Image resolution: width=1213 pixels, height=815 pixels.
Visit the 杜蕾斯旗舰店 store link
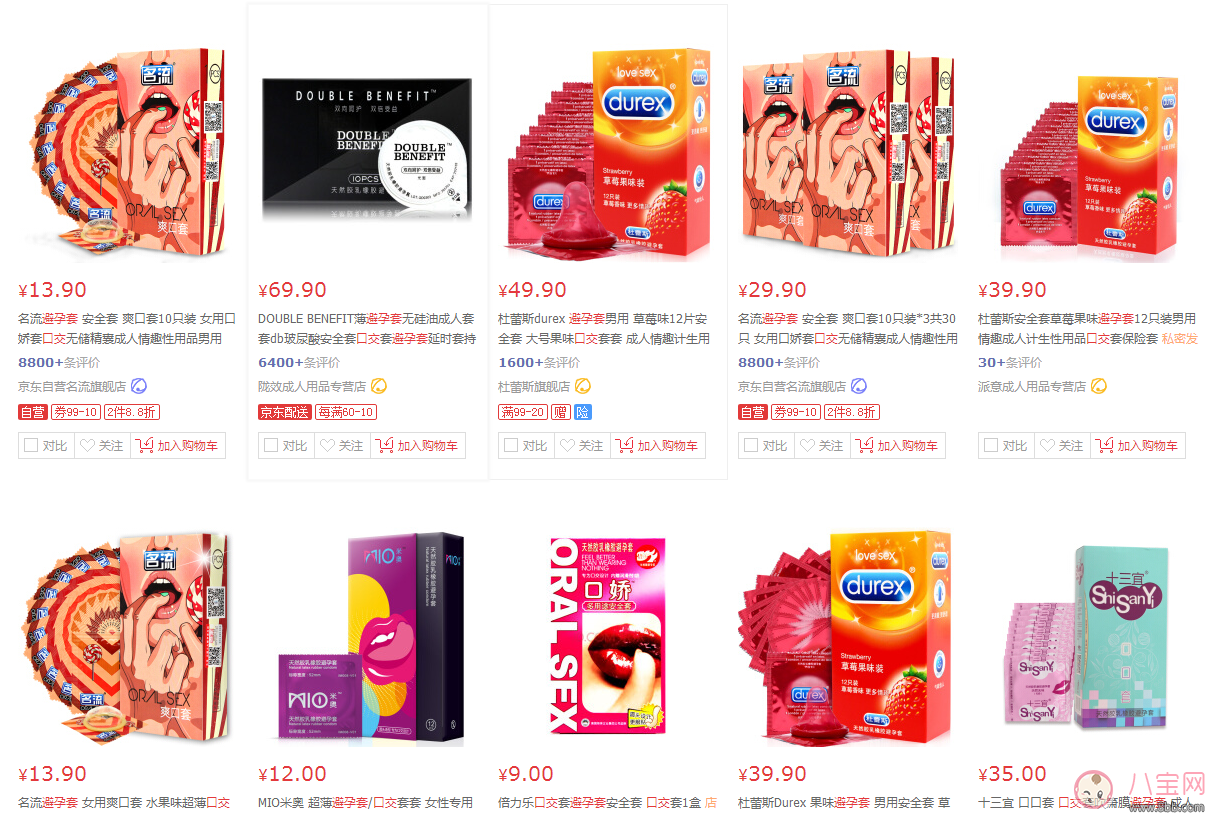pos(534,386)
